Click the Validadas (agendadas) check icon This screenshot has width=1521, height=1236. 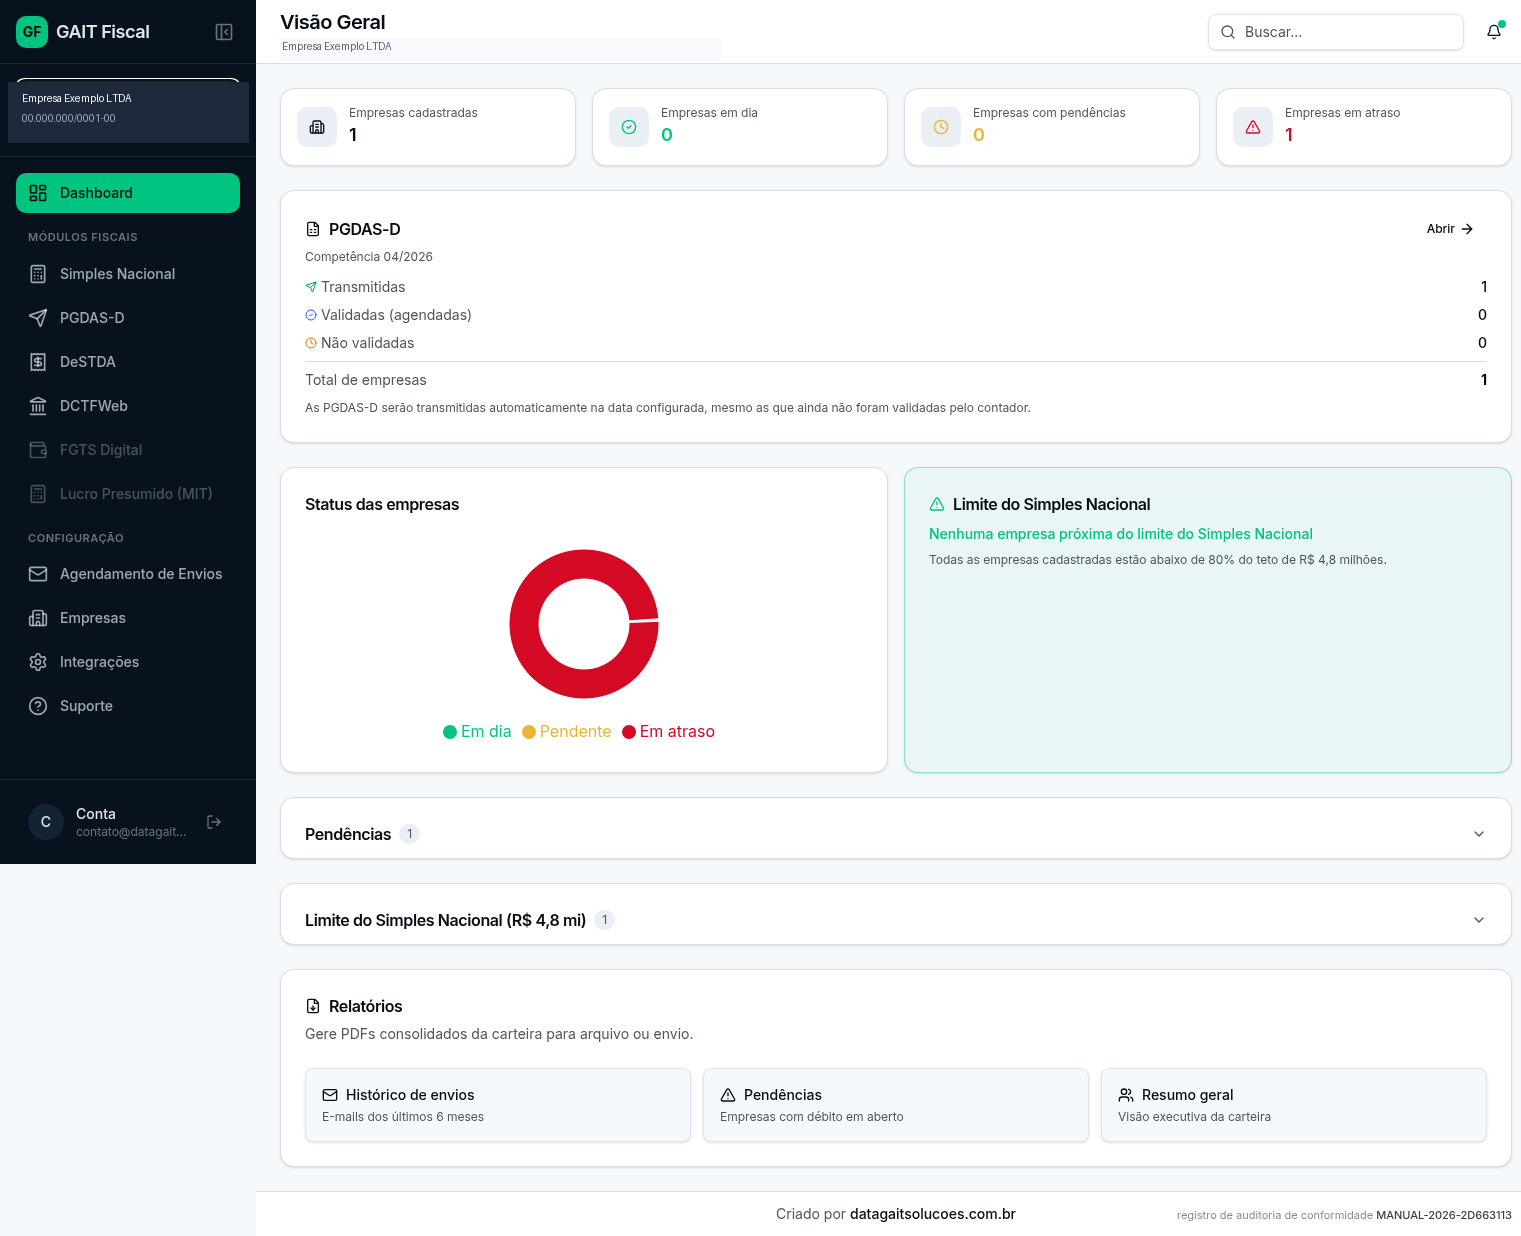click(x=311, y=315)
